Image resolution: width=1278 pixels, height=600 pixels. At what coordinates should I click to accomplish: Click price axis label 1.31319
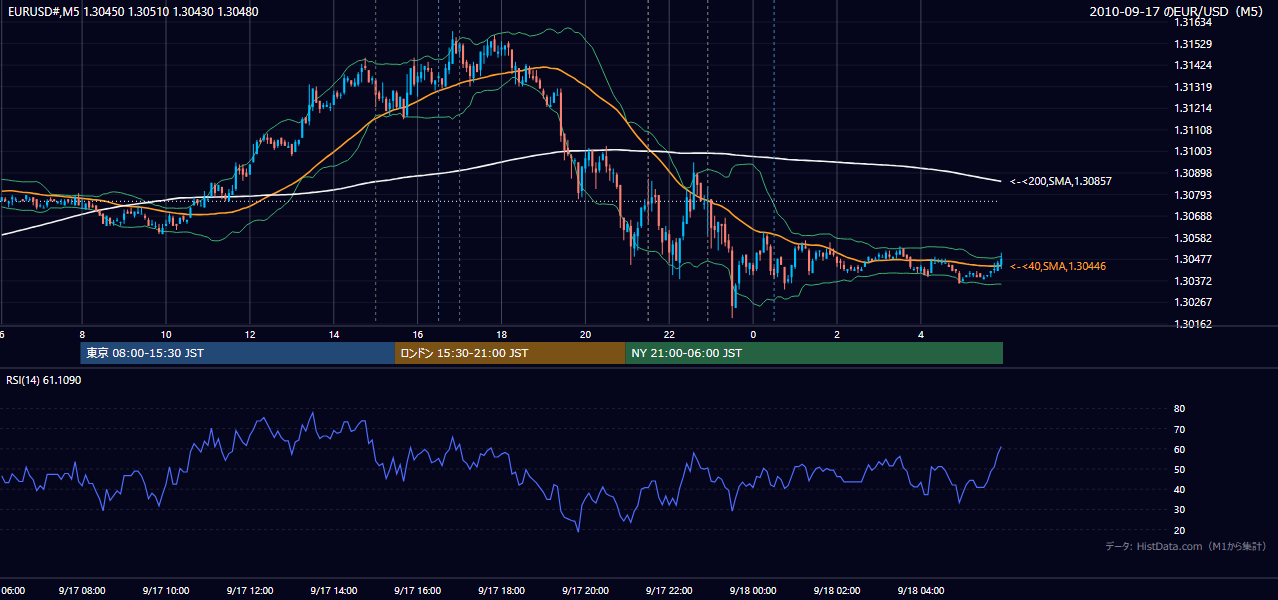[x=1195, y=87]
